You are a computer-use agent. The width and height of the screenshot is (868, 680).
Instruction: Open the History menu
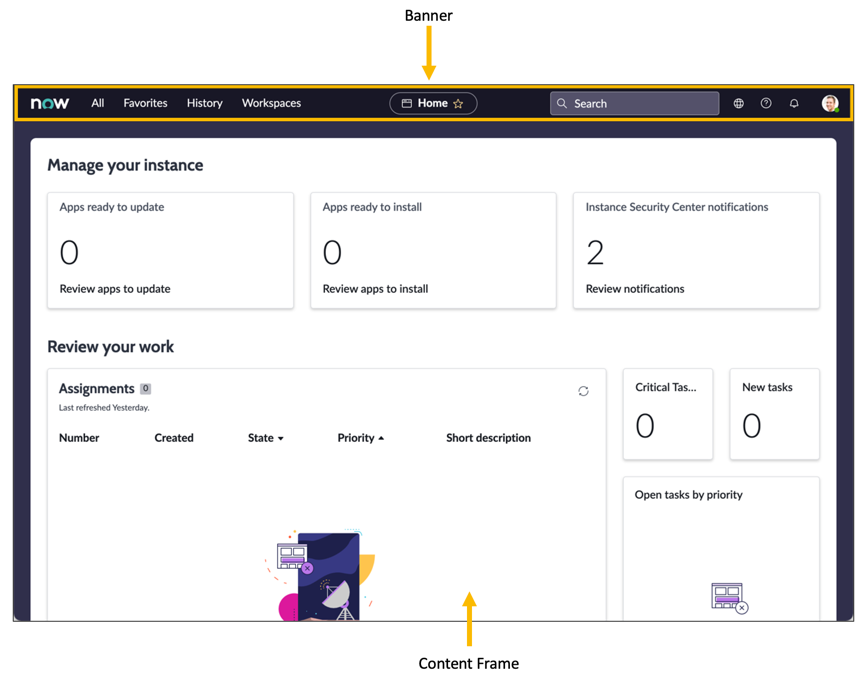point(204,103)
